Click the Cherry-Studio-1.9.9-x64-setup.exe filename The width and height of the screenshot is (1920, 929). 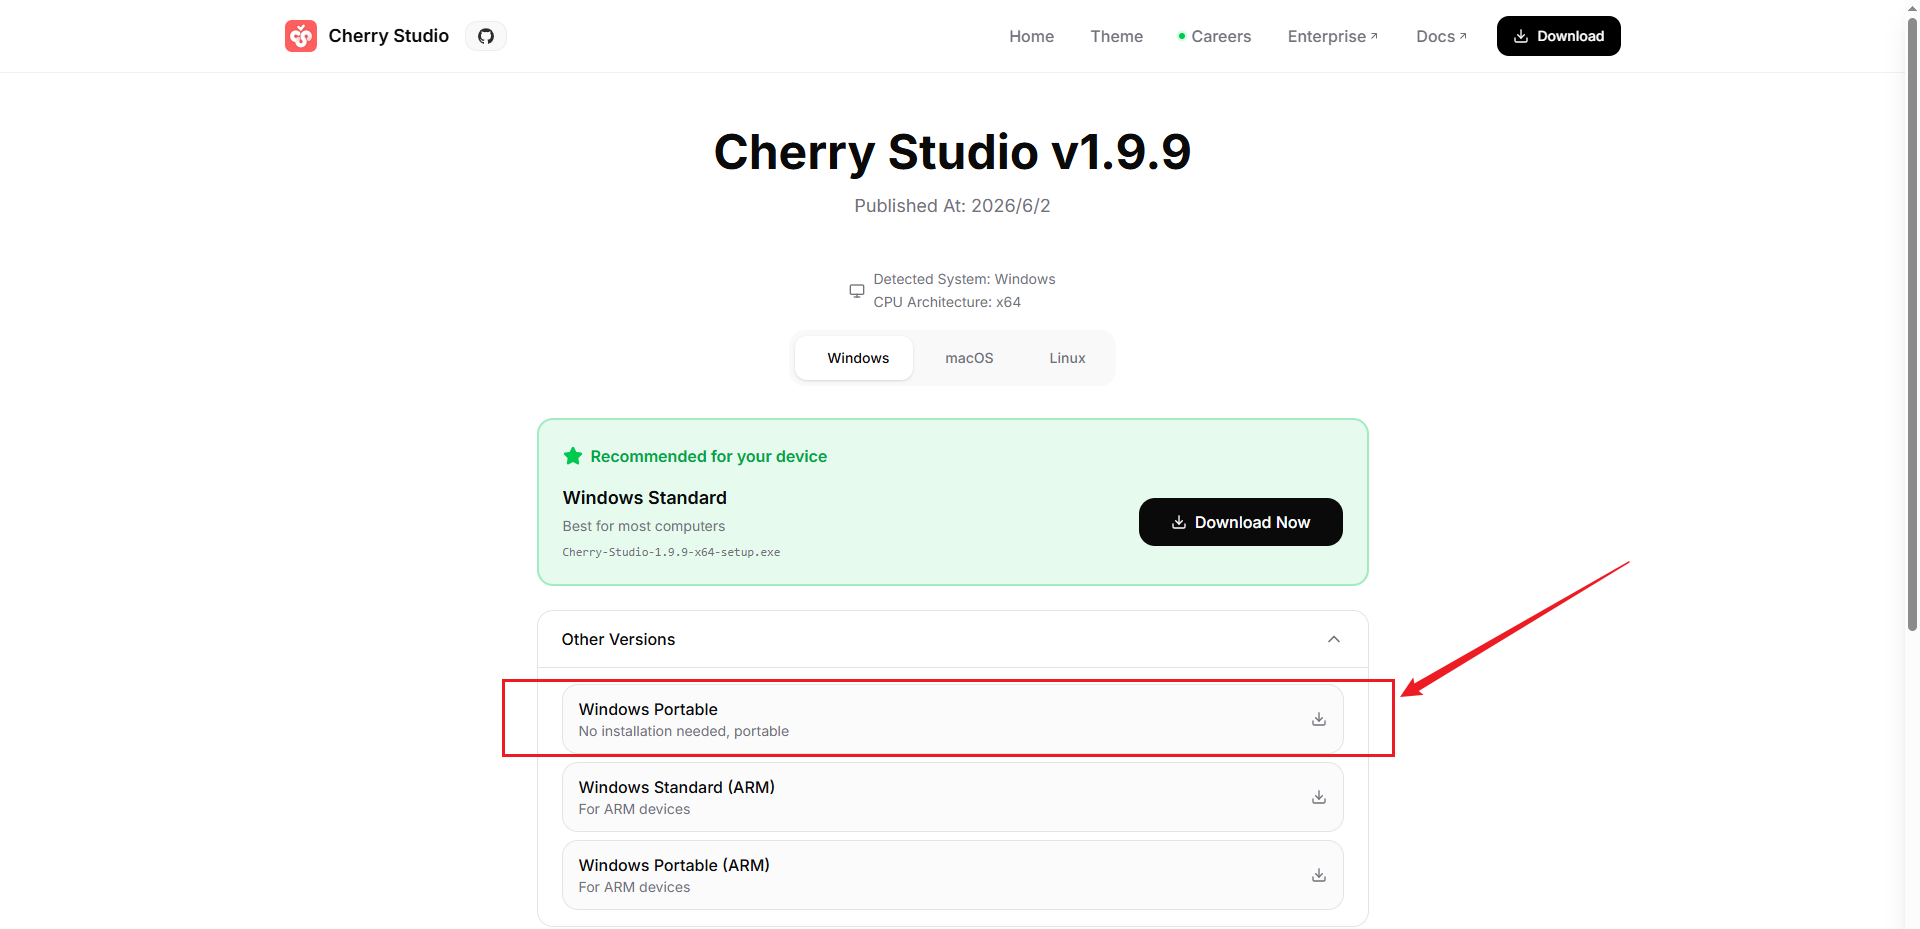(671, 552)
